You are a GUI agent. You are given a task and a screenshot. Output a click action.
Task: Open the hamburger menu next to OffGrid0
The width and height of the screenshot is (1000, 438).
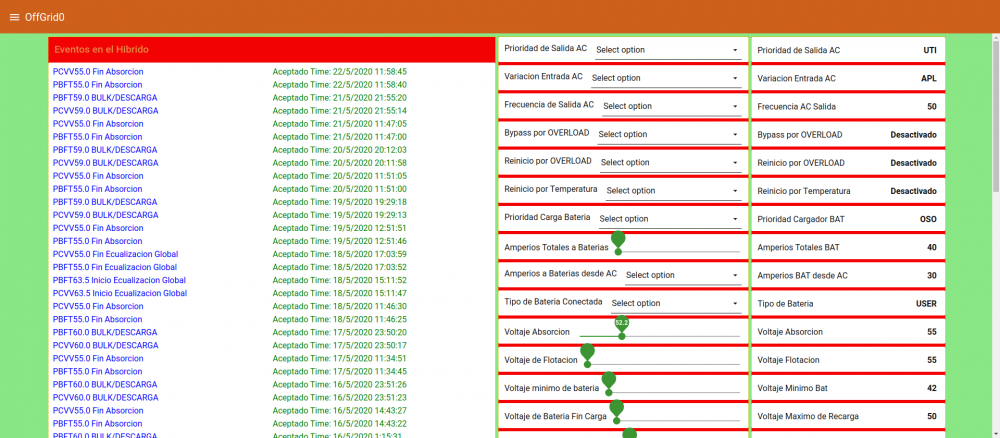[15, 17]
